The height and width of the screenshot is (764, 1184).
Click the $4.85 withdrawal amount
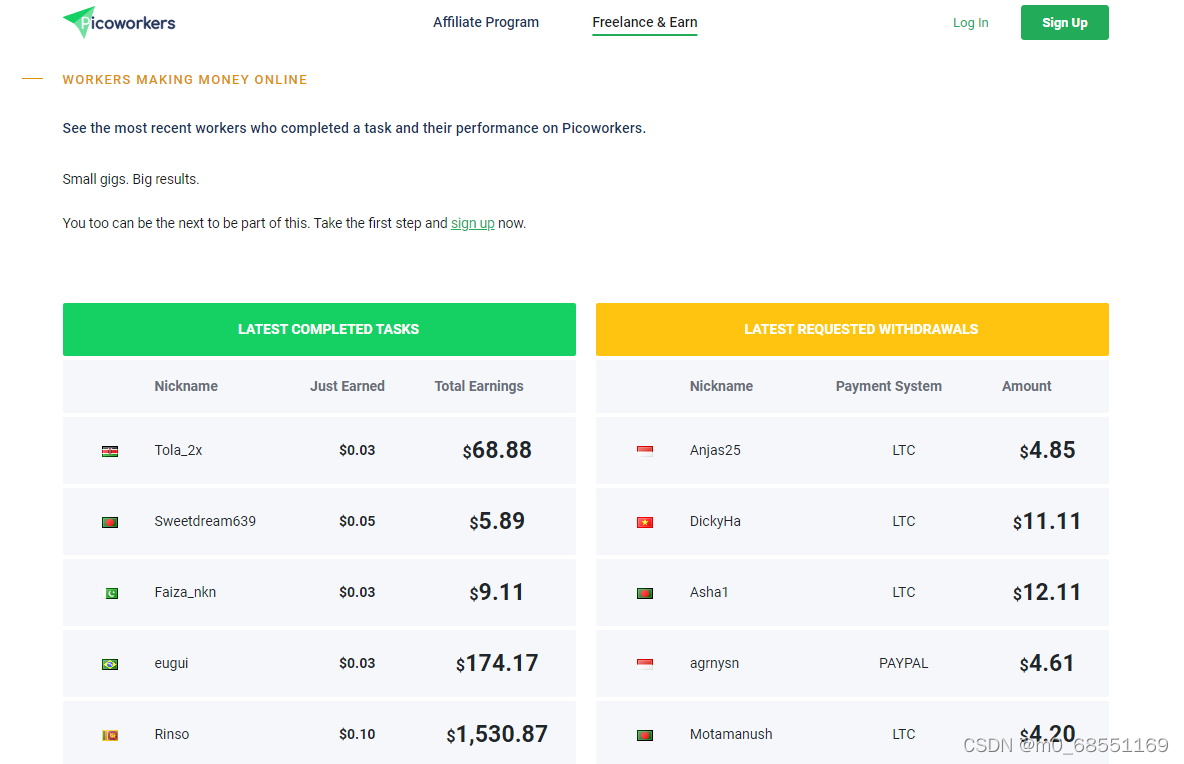tap(1047, 451)
